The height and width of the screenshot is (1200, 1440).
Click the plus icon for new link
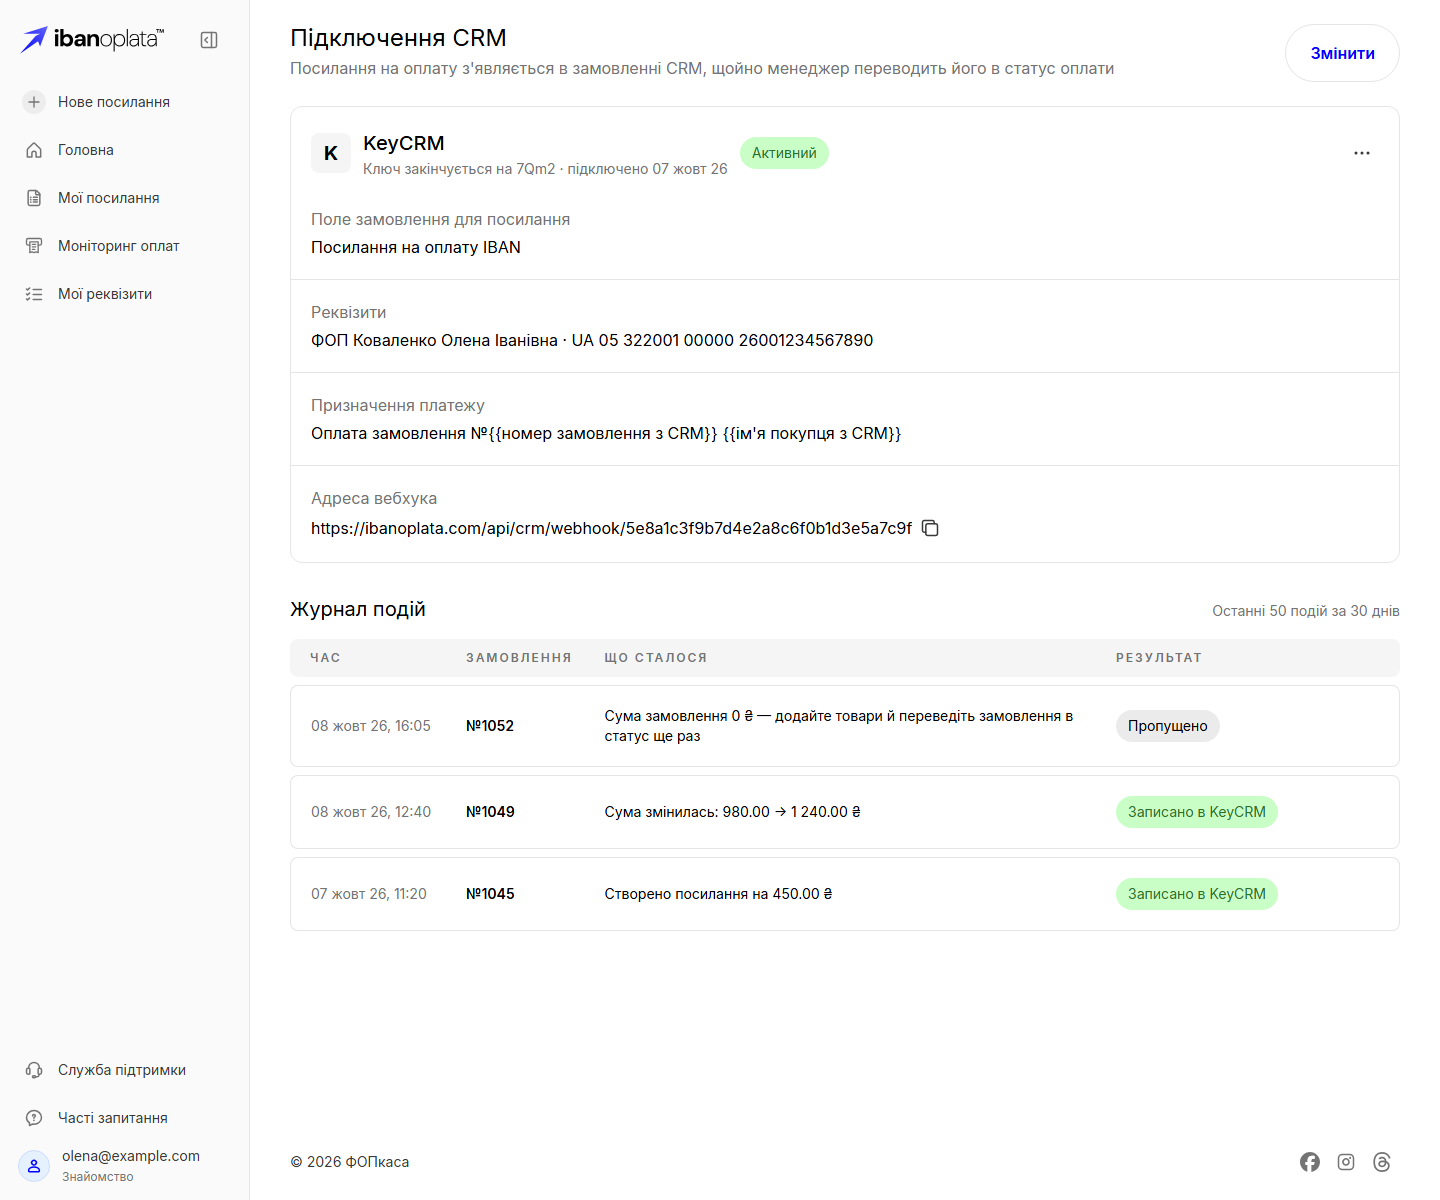click(34, 102)
